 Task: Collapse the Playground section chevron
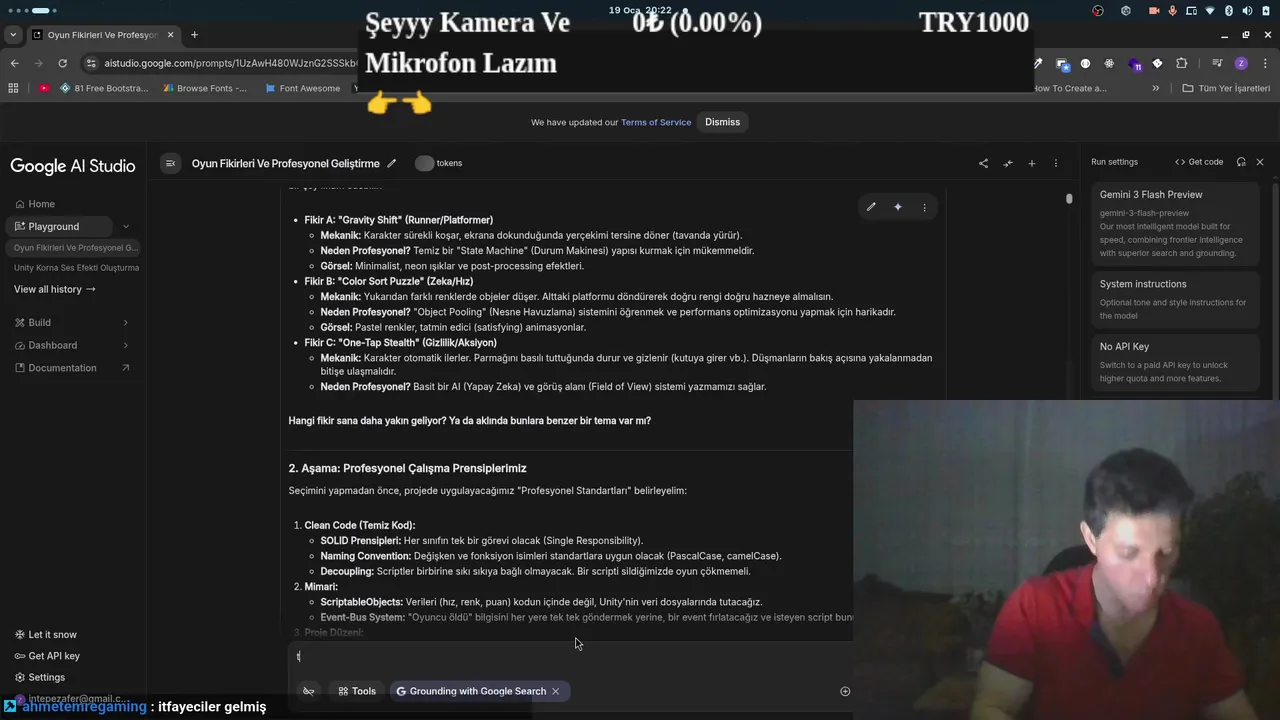coord(125,227)
